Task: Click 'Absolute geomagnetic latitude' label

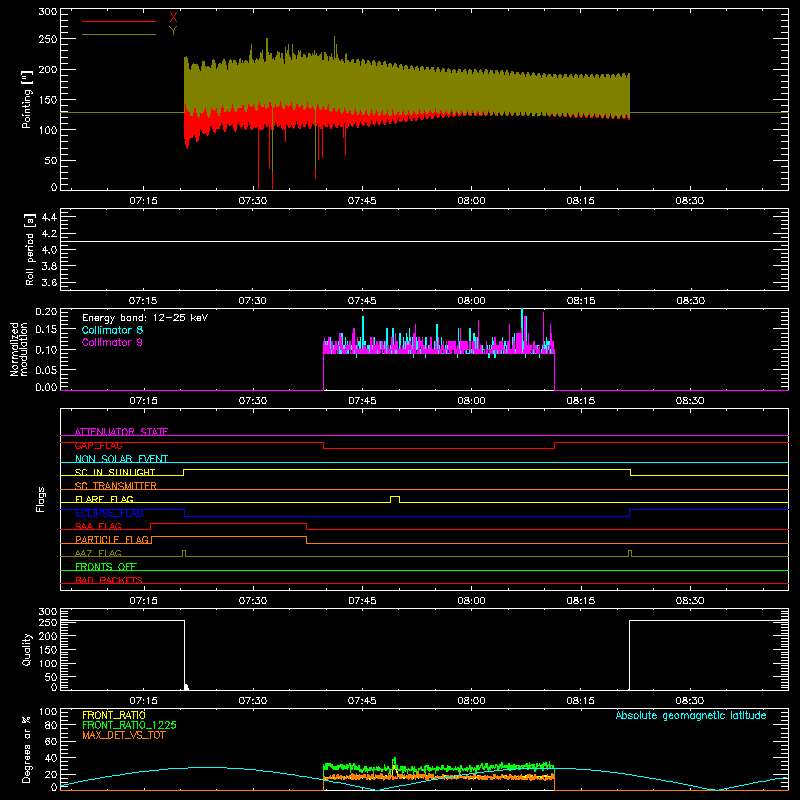Action: pyautogui.click(x=691, y=715)
